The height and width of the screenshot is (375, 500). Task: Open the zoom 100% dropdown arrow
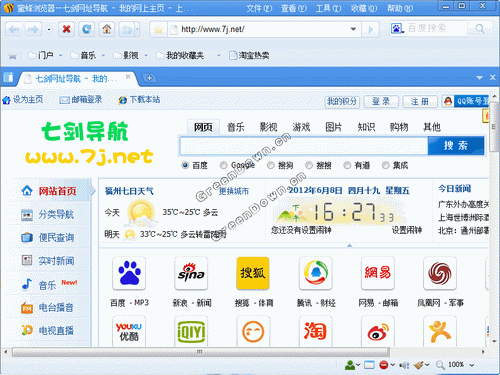472,365
